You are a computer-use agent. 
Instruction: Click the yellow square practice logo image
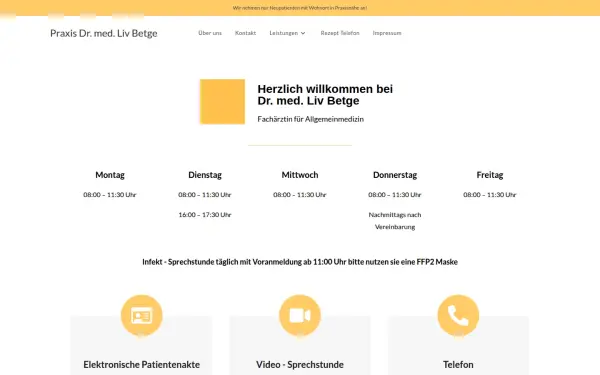point(222,101)
